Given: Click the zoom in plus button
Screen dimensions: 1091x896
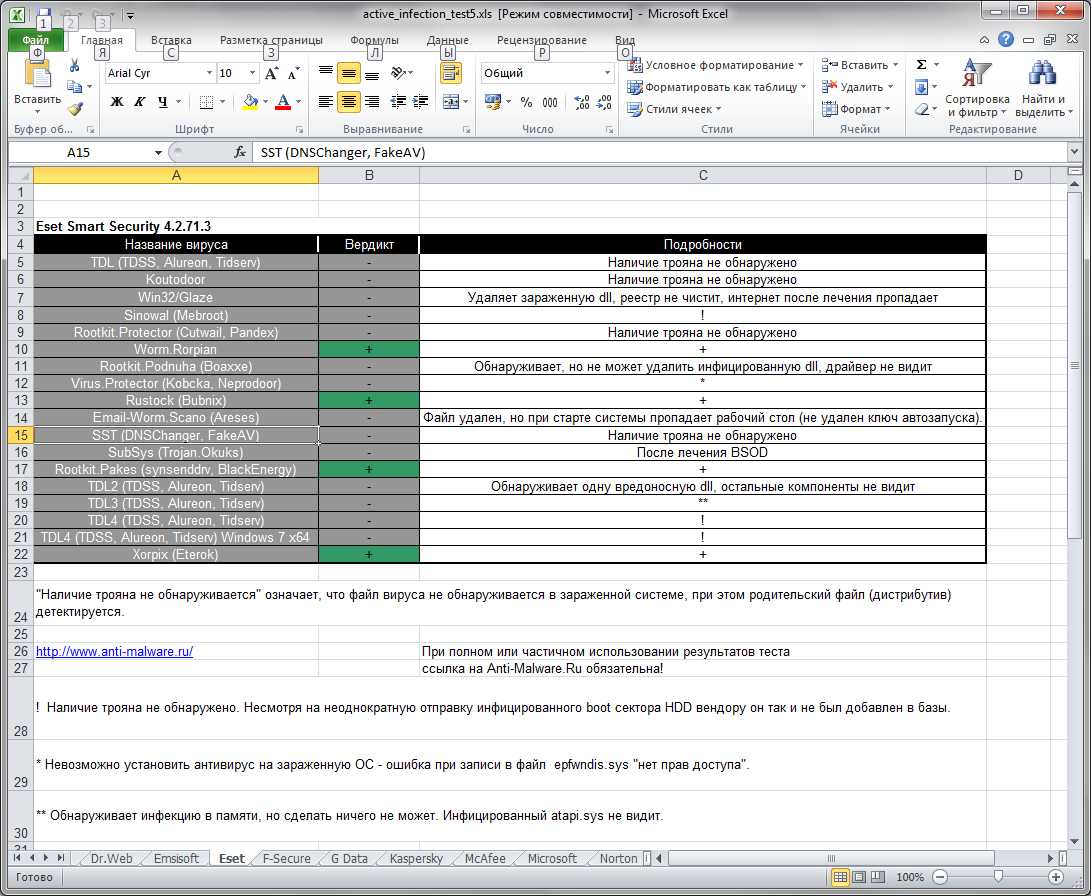Looking at the screenshot, I should point(1056,877).
